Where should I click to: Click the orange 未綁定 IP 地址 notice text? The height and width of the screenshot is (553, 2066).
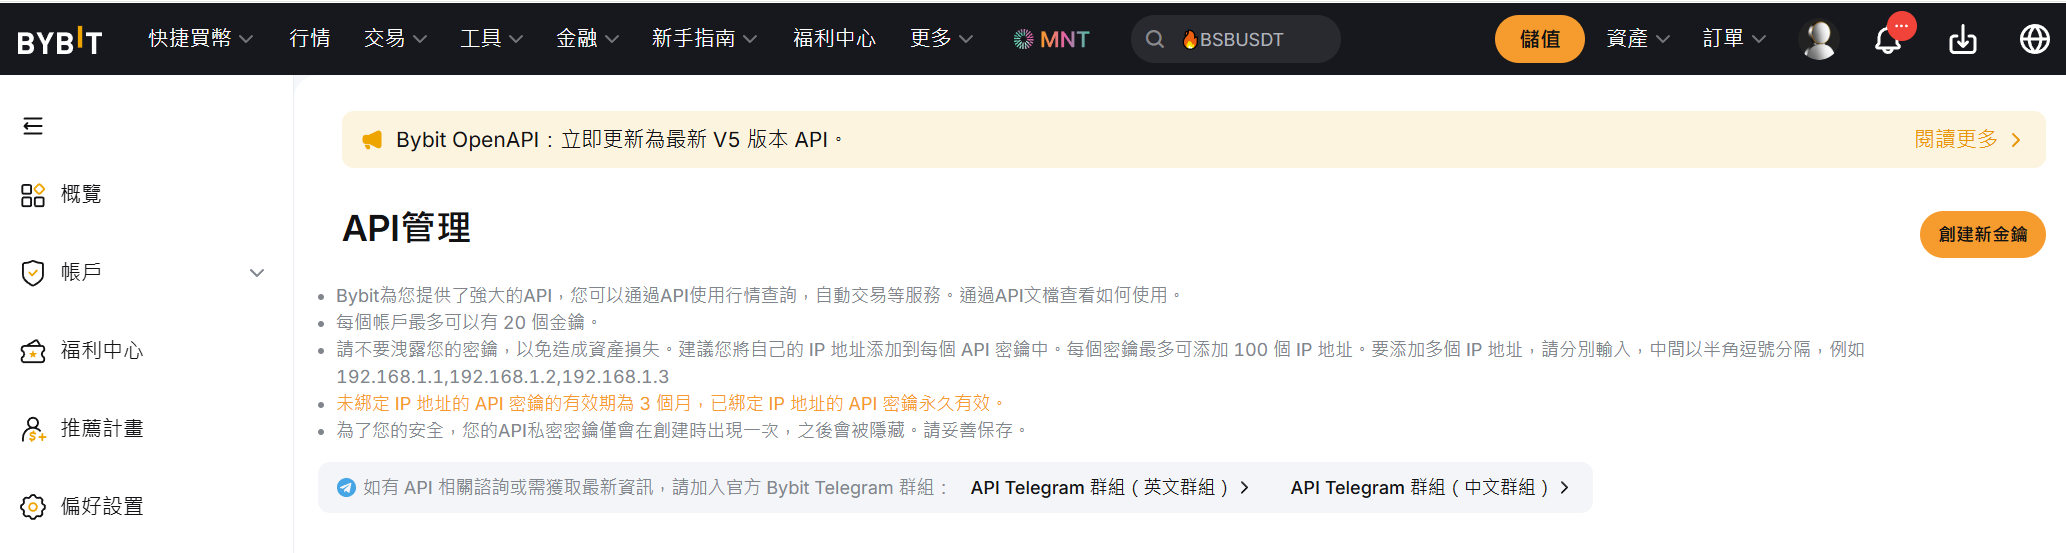click(670, 403)
